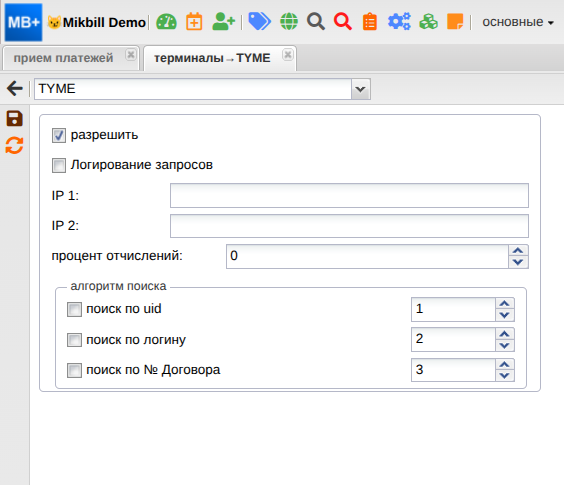
Task: Decrease поиск по логину priority value
Action: 504,345
